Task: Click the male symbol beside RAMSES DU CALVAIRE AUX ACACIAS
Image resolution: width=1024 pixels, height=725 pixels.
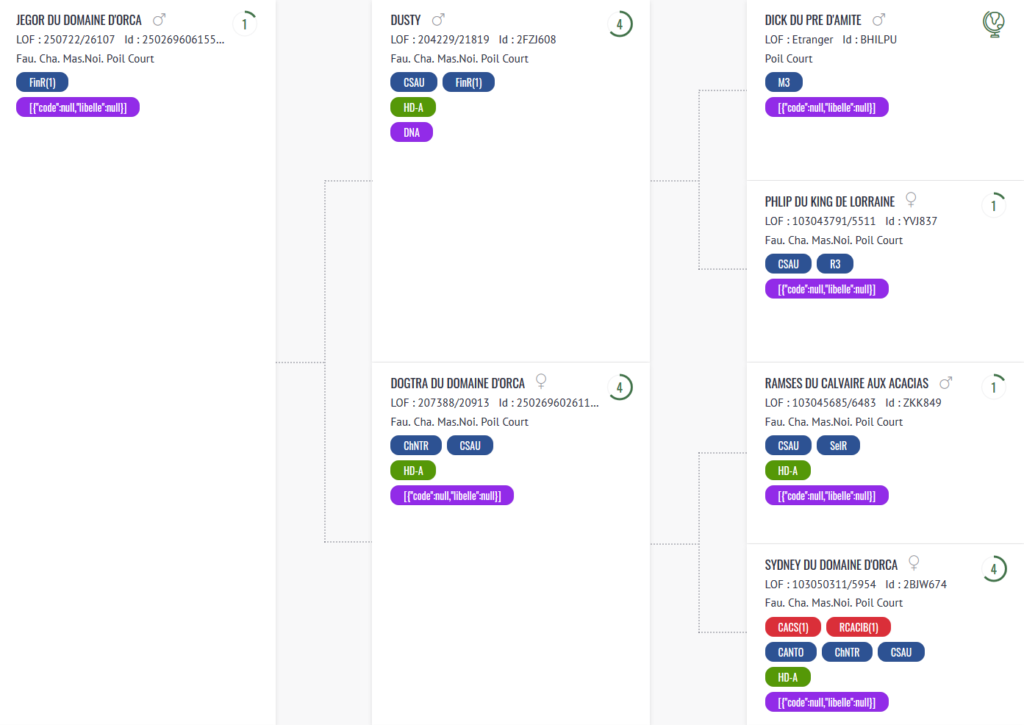Action: [946, 383]
